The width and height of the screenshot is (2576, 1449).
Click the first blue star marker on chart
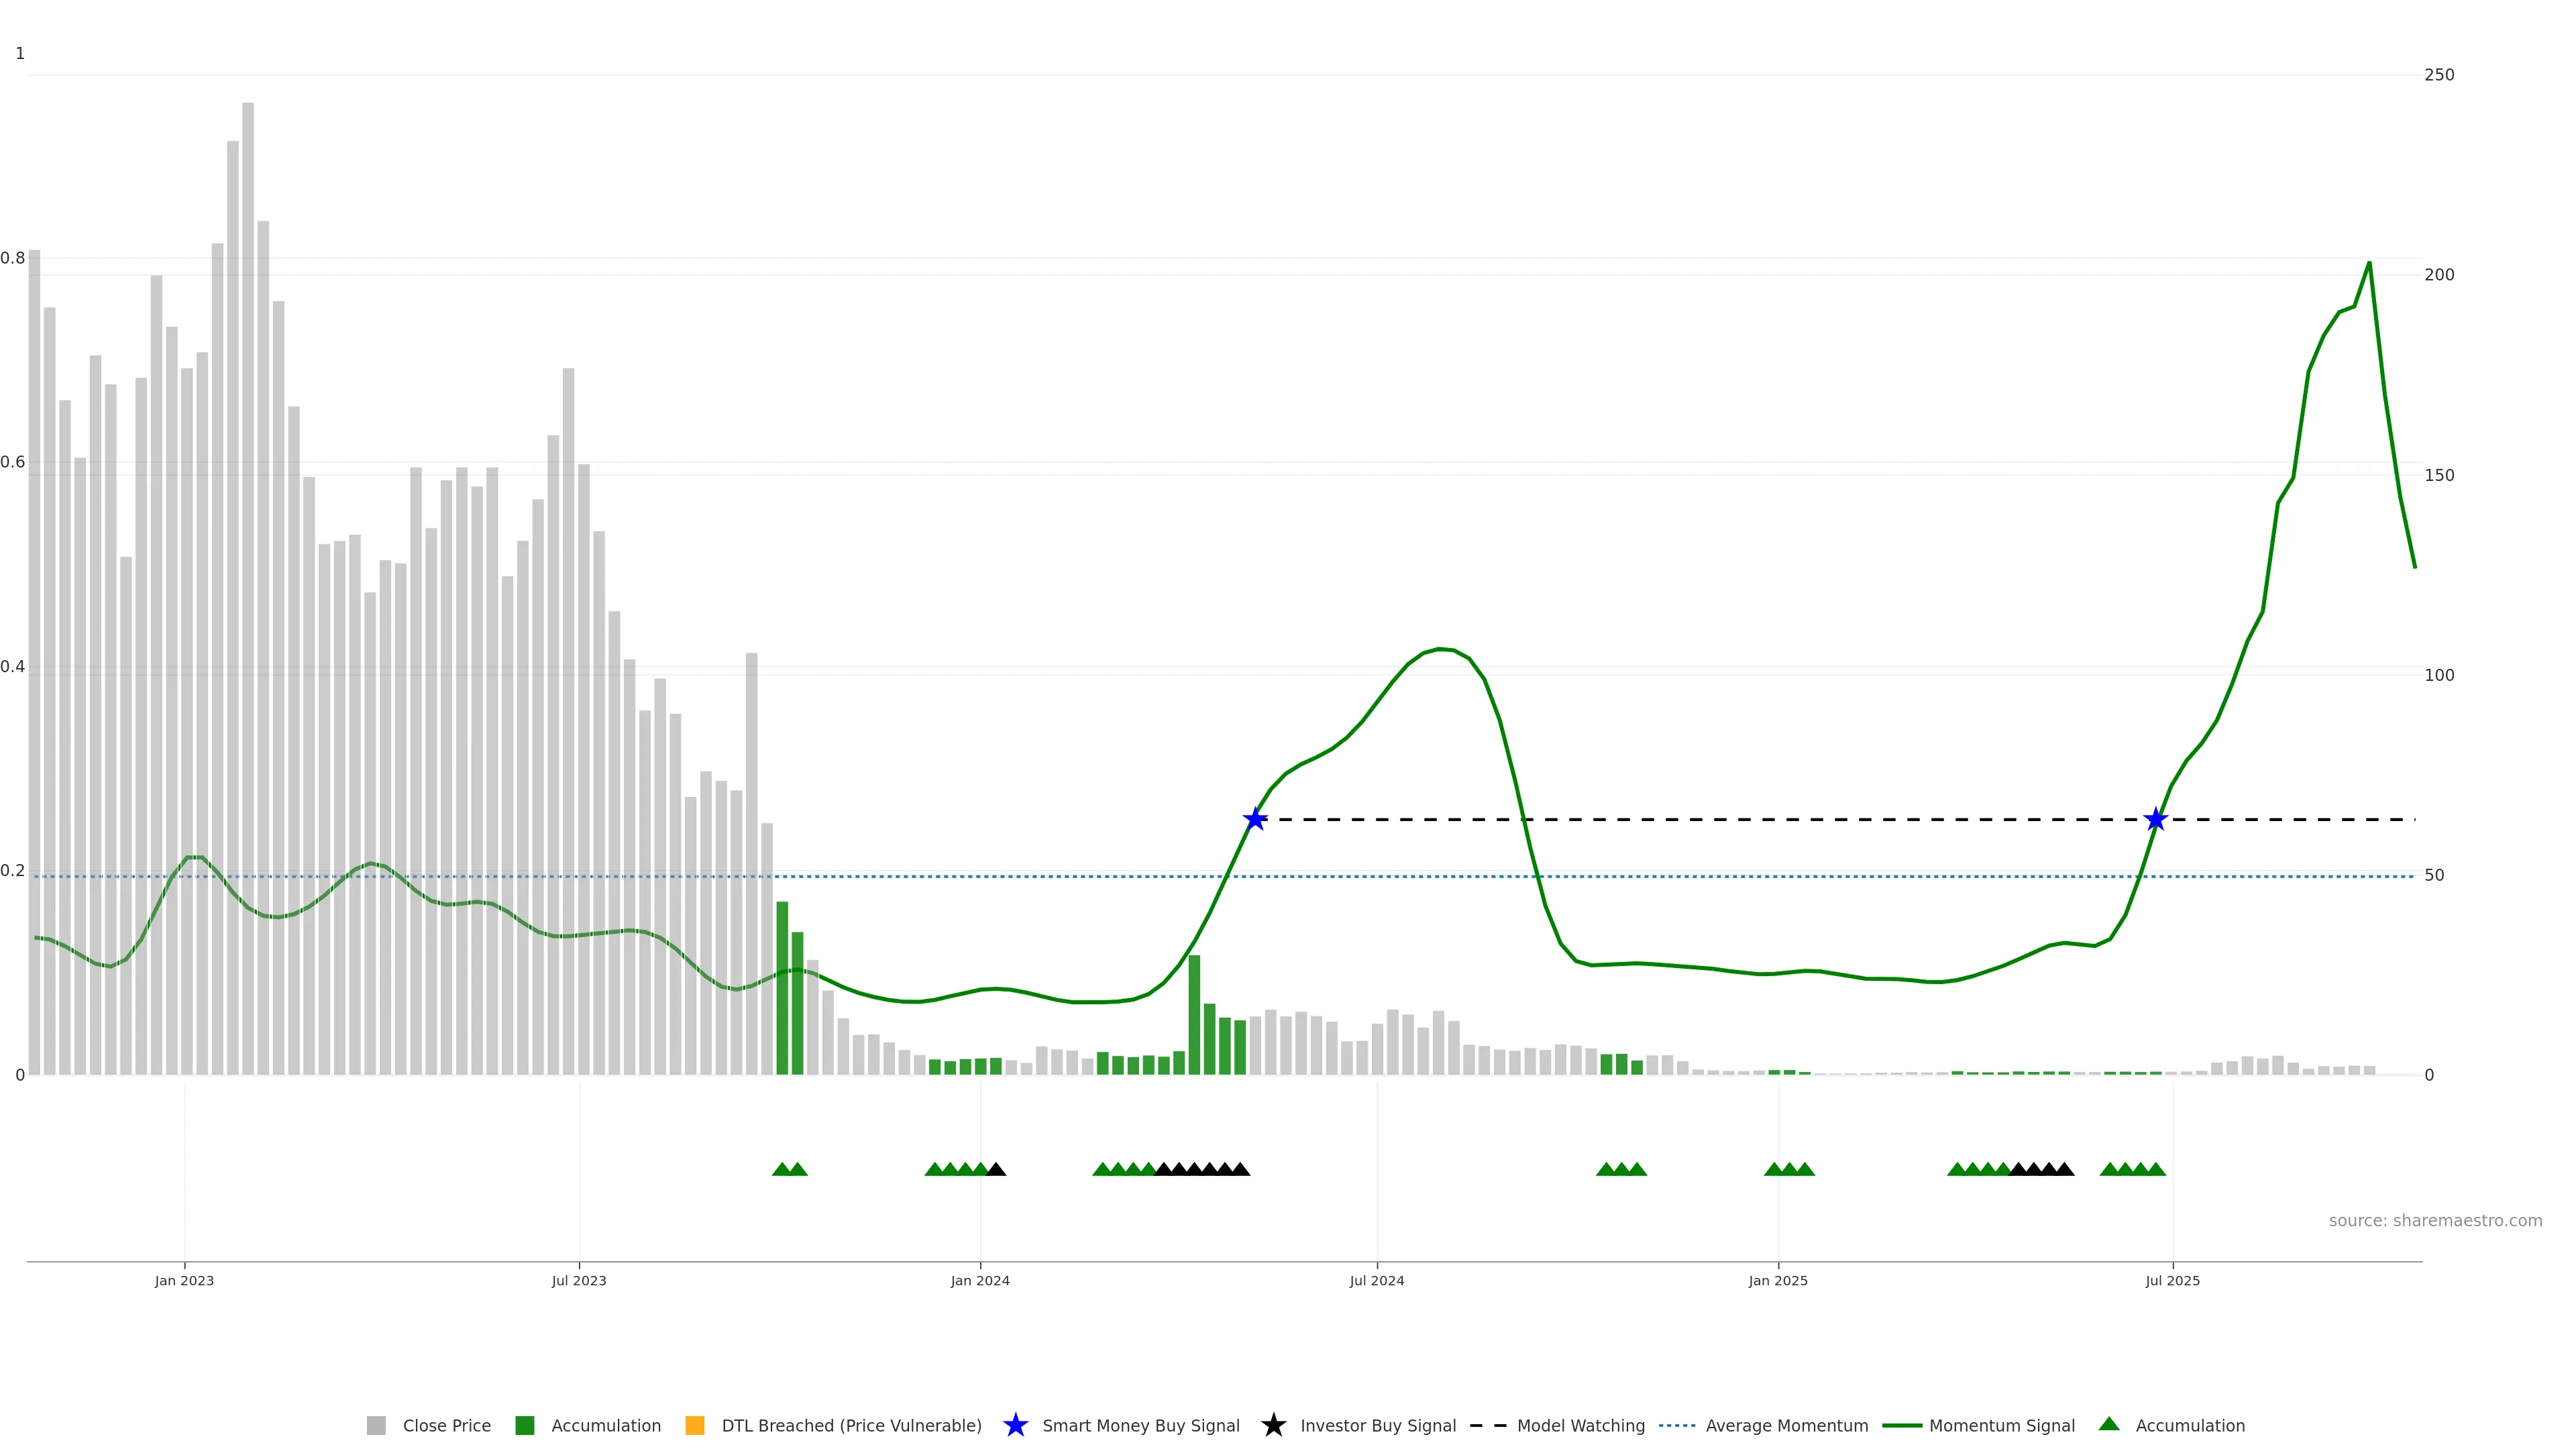(x=1255, y=819)
